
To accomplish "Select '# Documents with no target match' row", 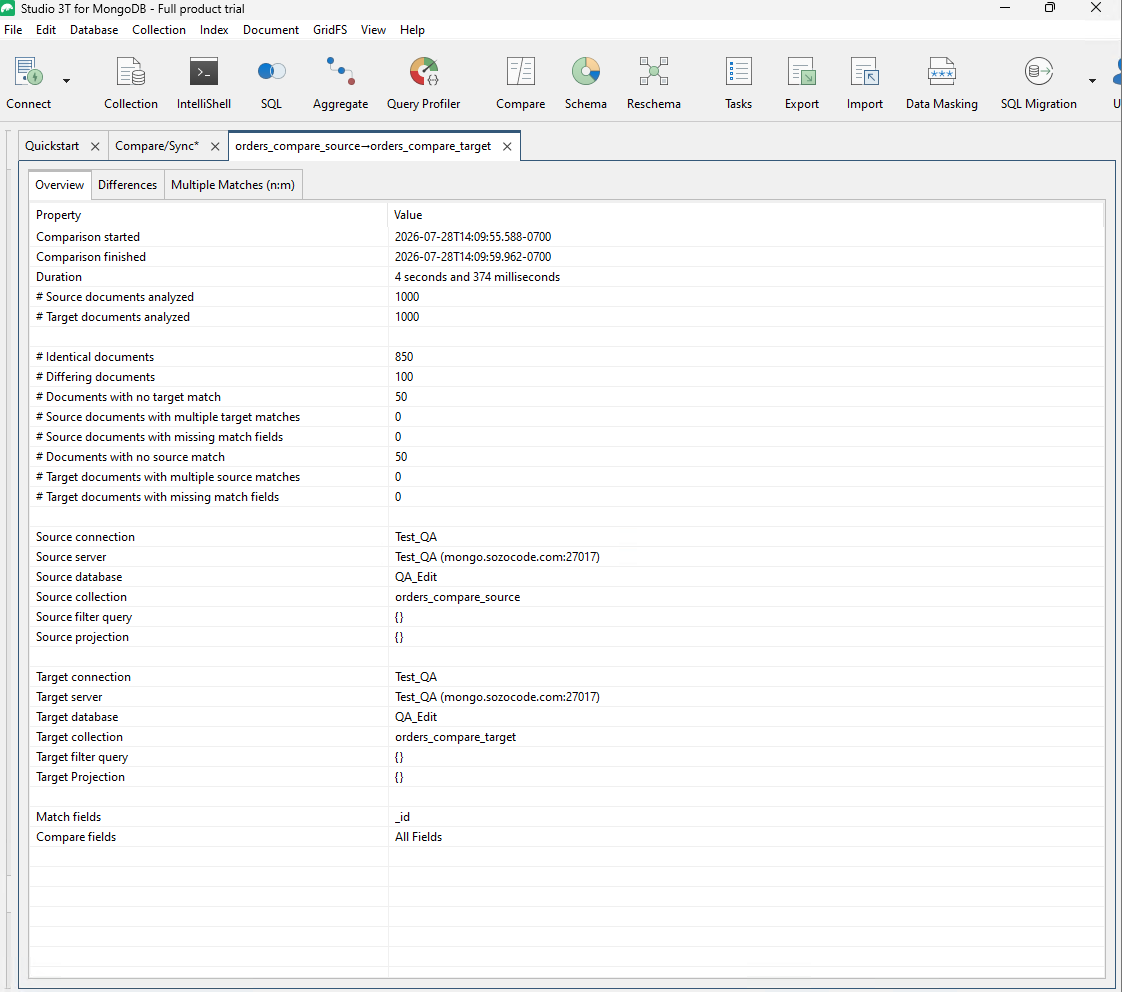I will coord(567,397).
